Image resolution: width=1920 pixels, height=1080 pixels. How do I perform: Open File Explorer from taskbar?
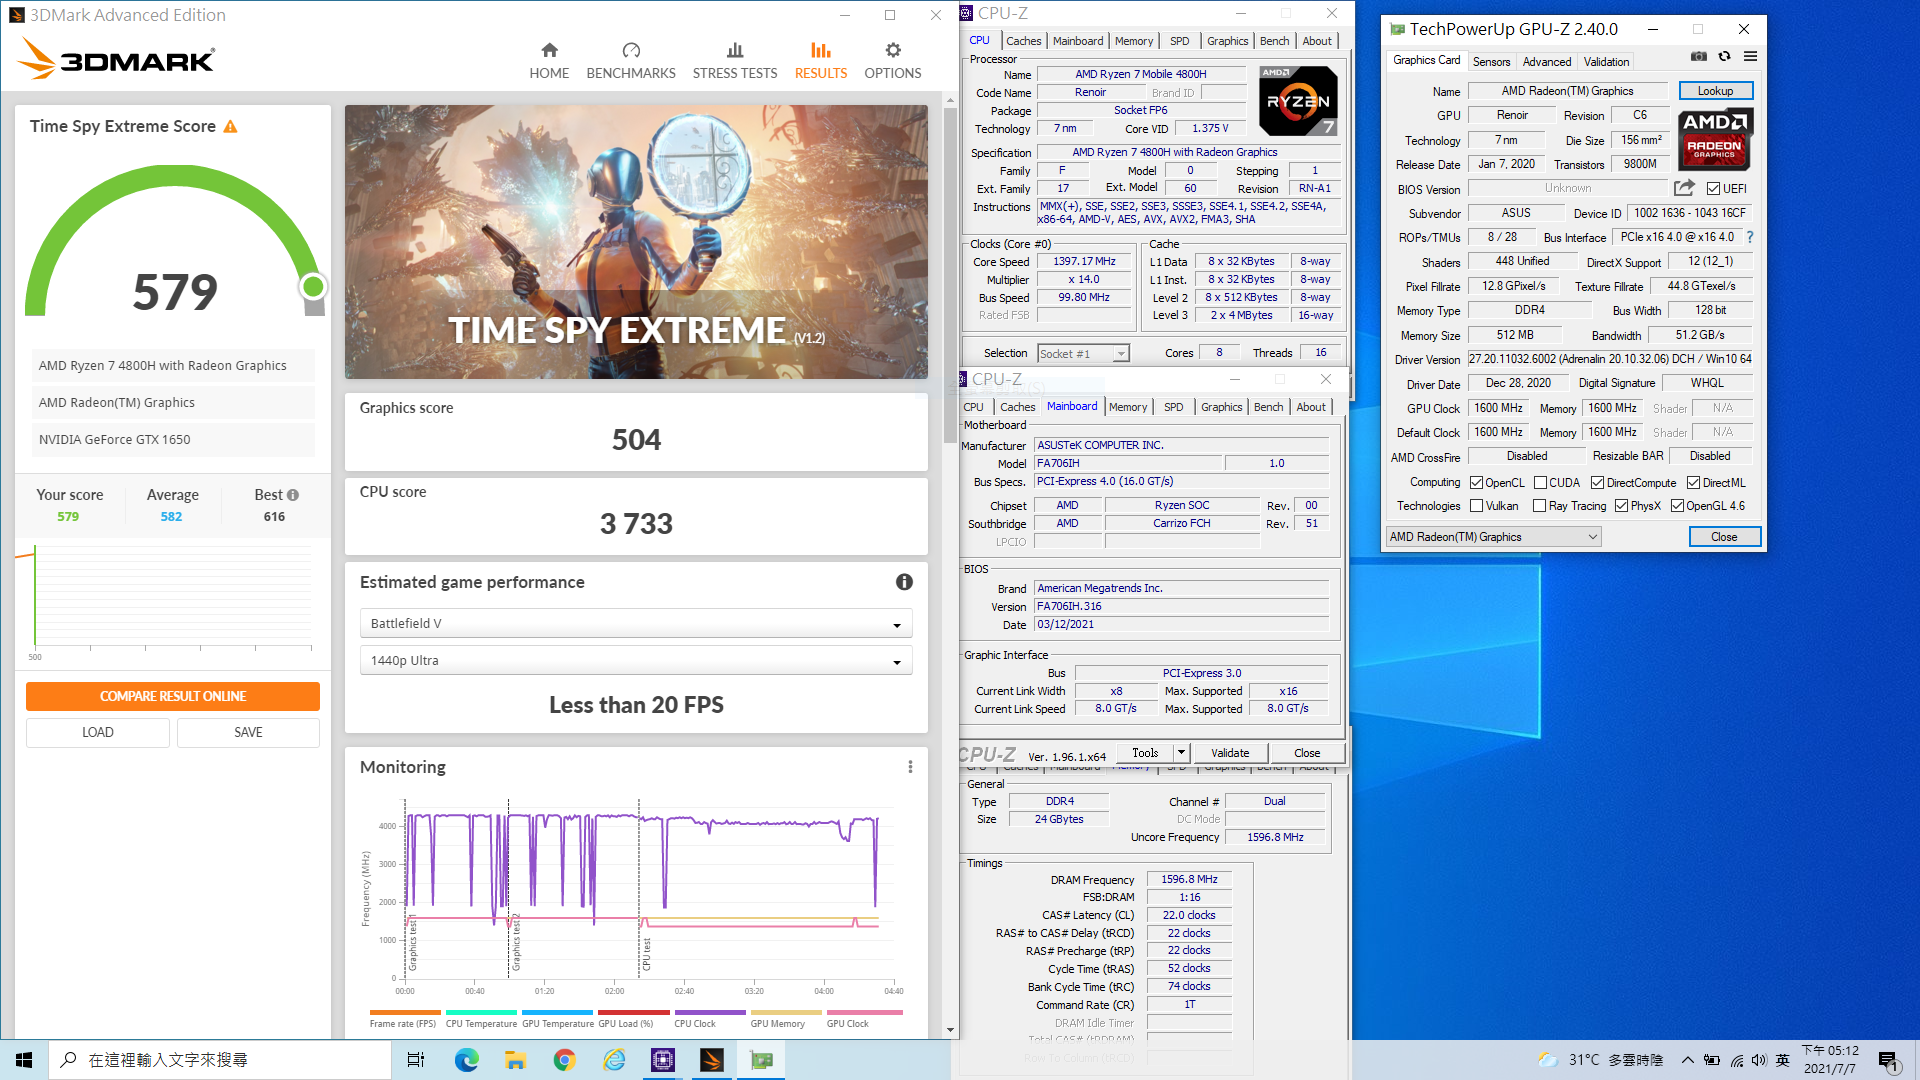point(515,1060)
